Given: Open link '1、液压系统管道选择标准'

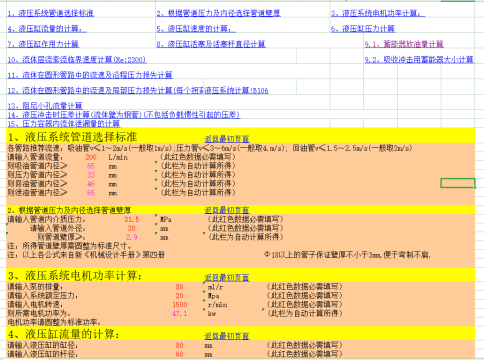Looking at the screenshot, I should [51, 13].
